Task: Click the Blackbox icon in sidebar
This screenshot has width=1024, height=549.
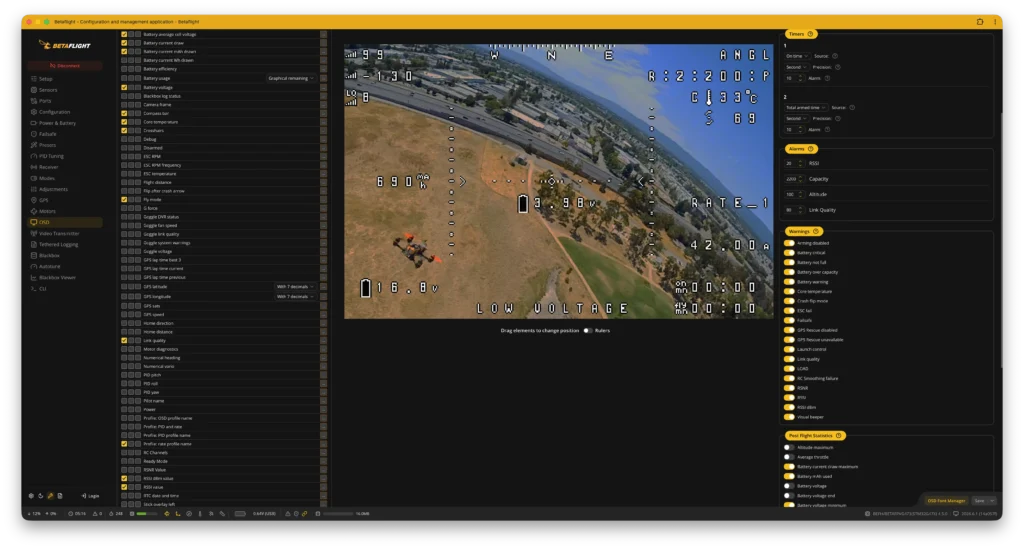Action: 34,255
